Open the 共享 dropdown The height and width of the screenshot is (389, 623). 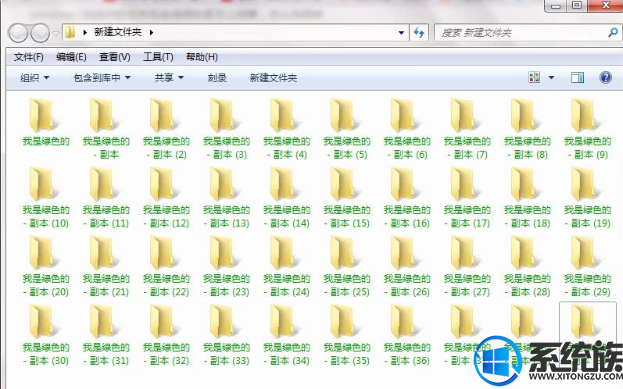[169, 78]
